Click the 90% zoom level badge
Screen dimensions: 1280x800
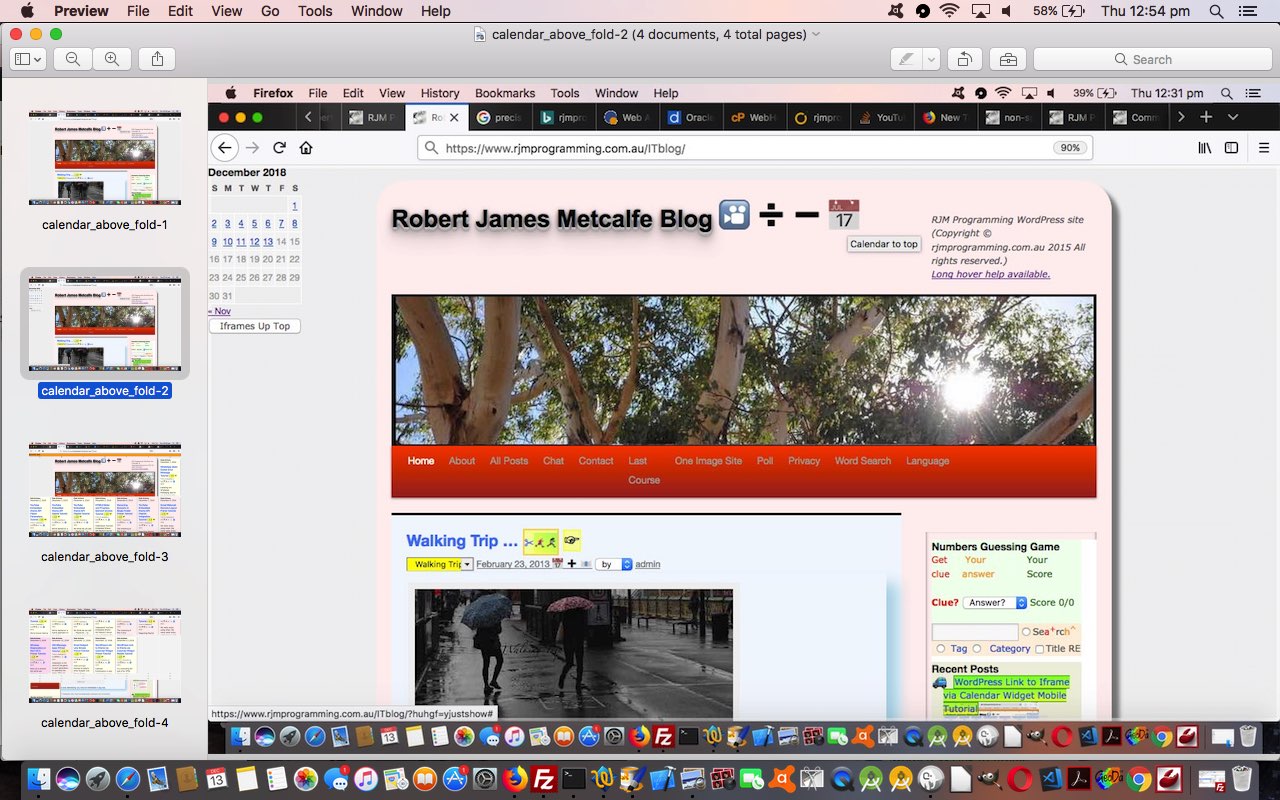point(1070,148)
